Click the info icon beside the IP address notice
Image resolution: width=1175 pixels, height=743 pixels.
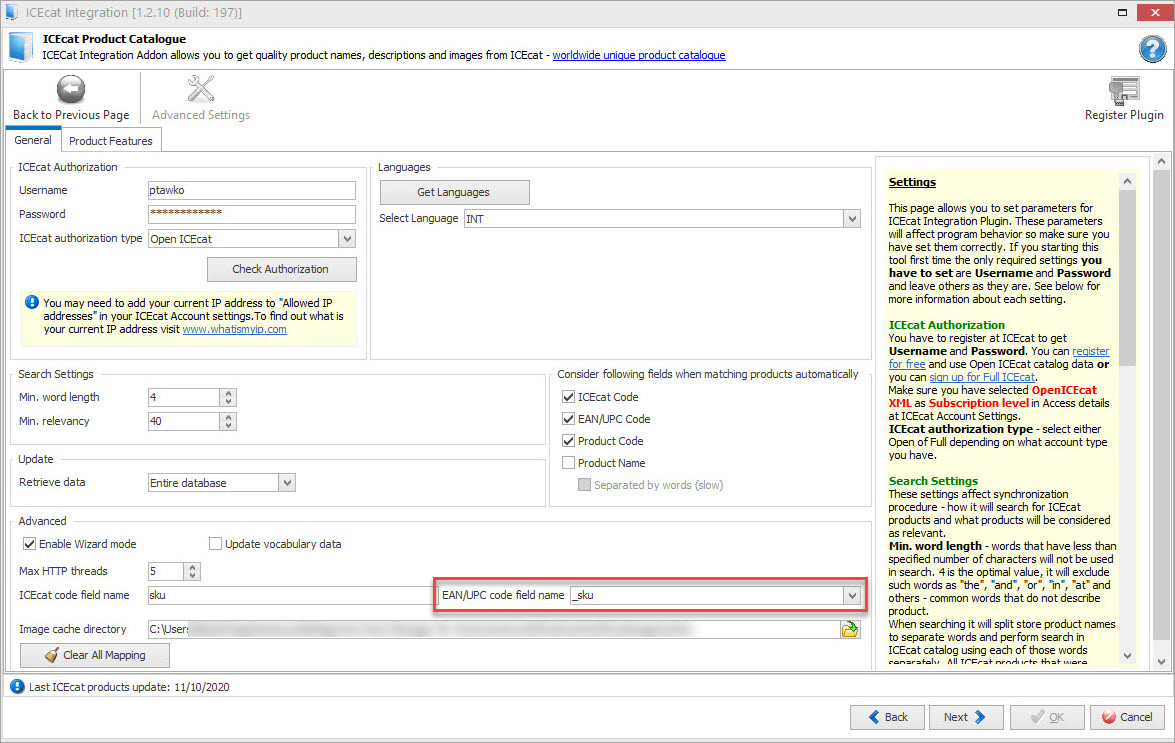31,302
